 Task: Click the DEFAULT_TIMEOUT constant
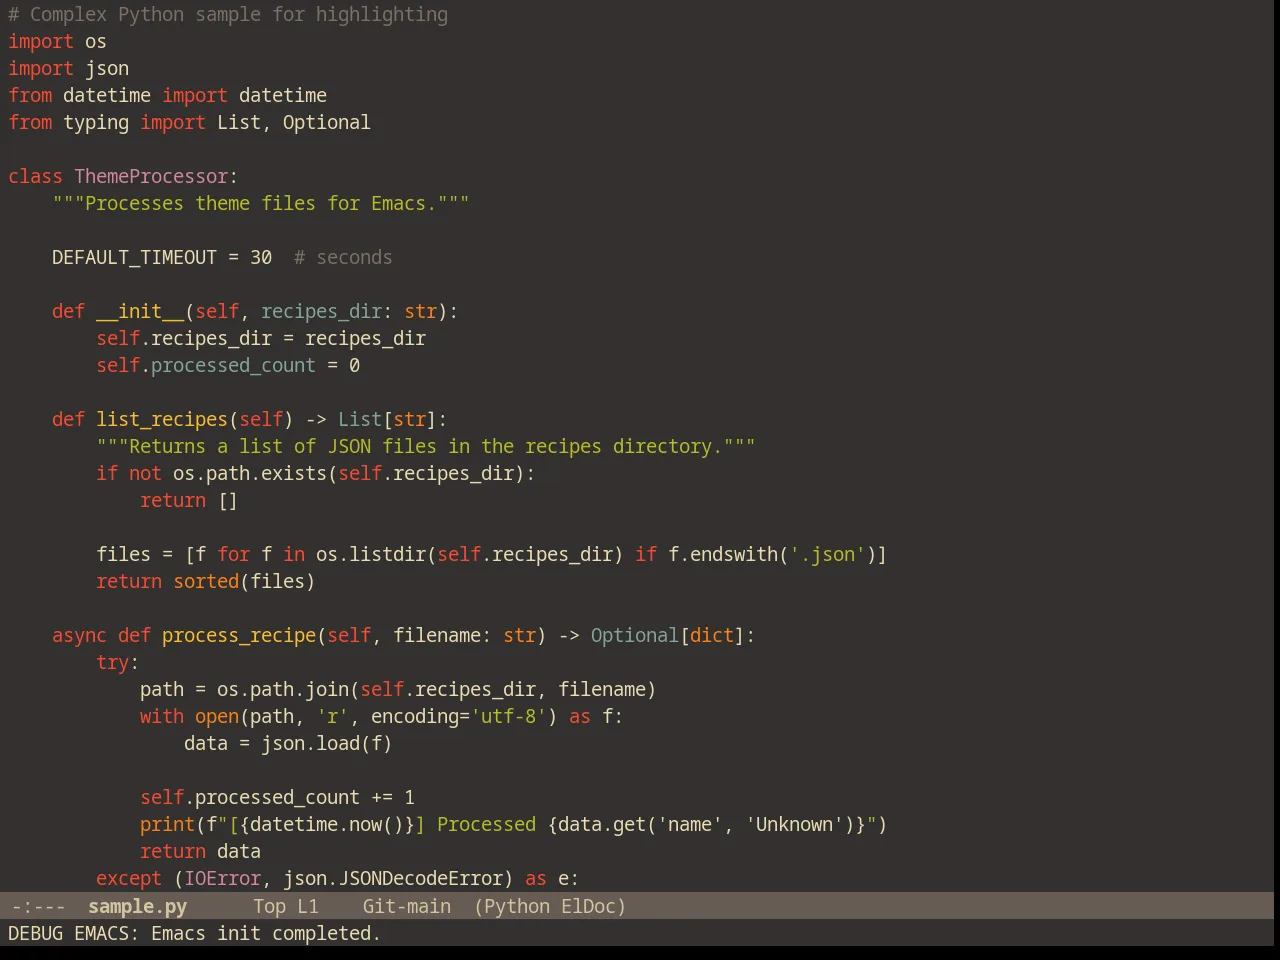134,257
